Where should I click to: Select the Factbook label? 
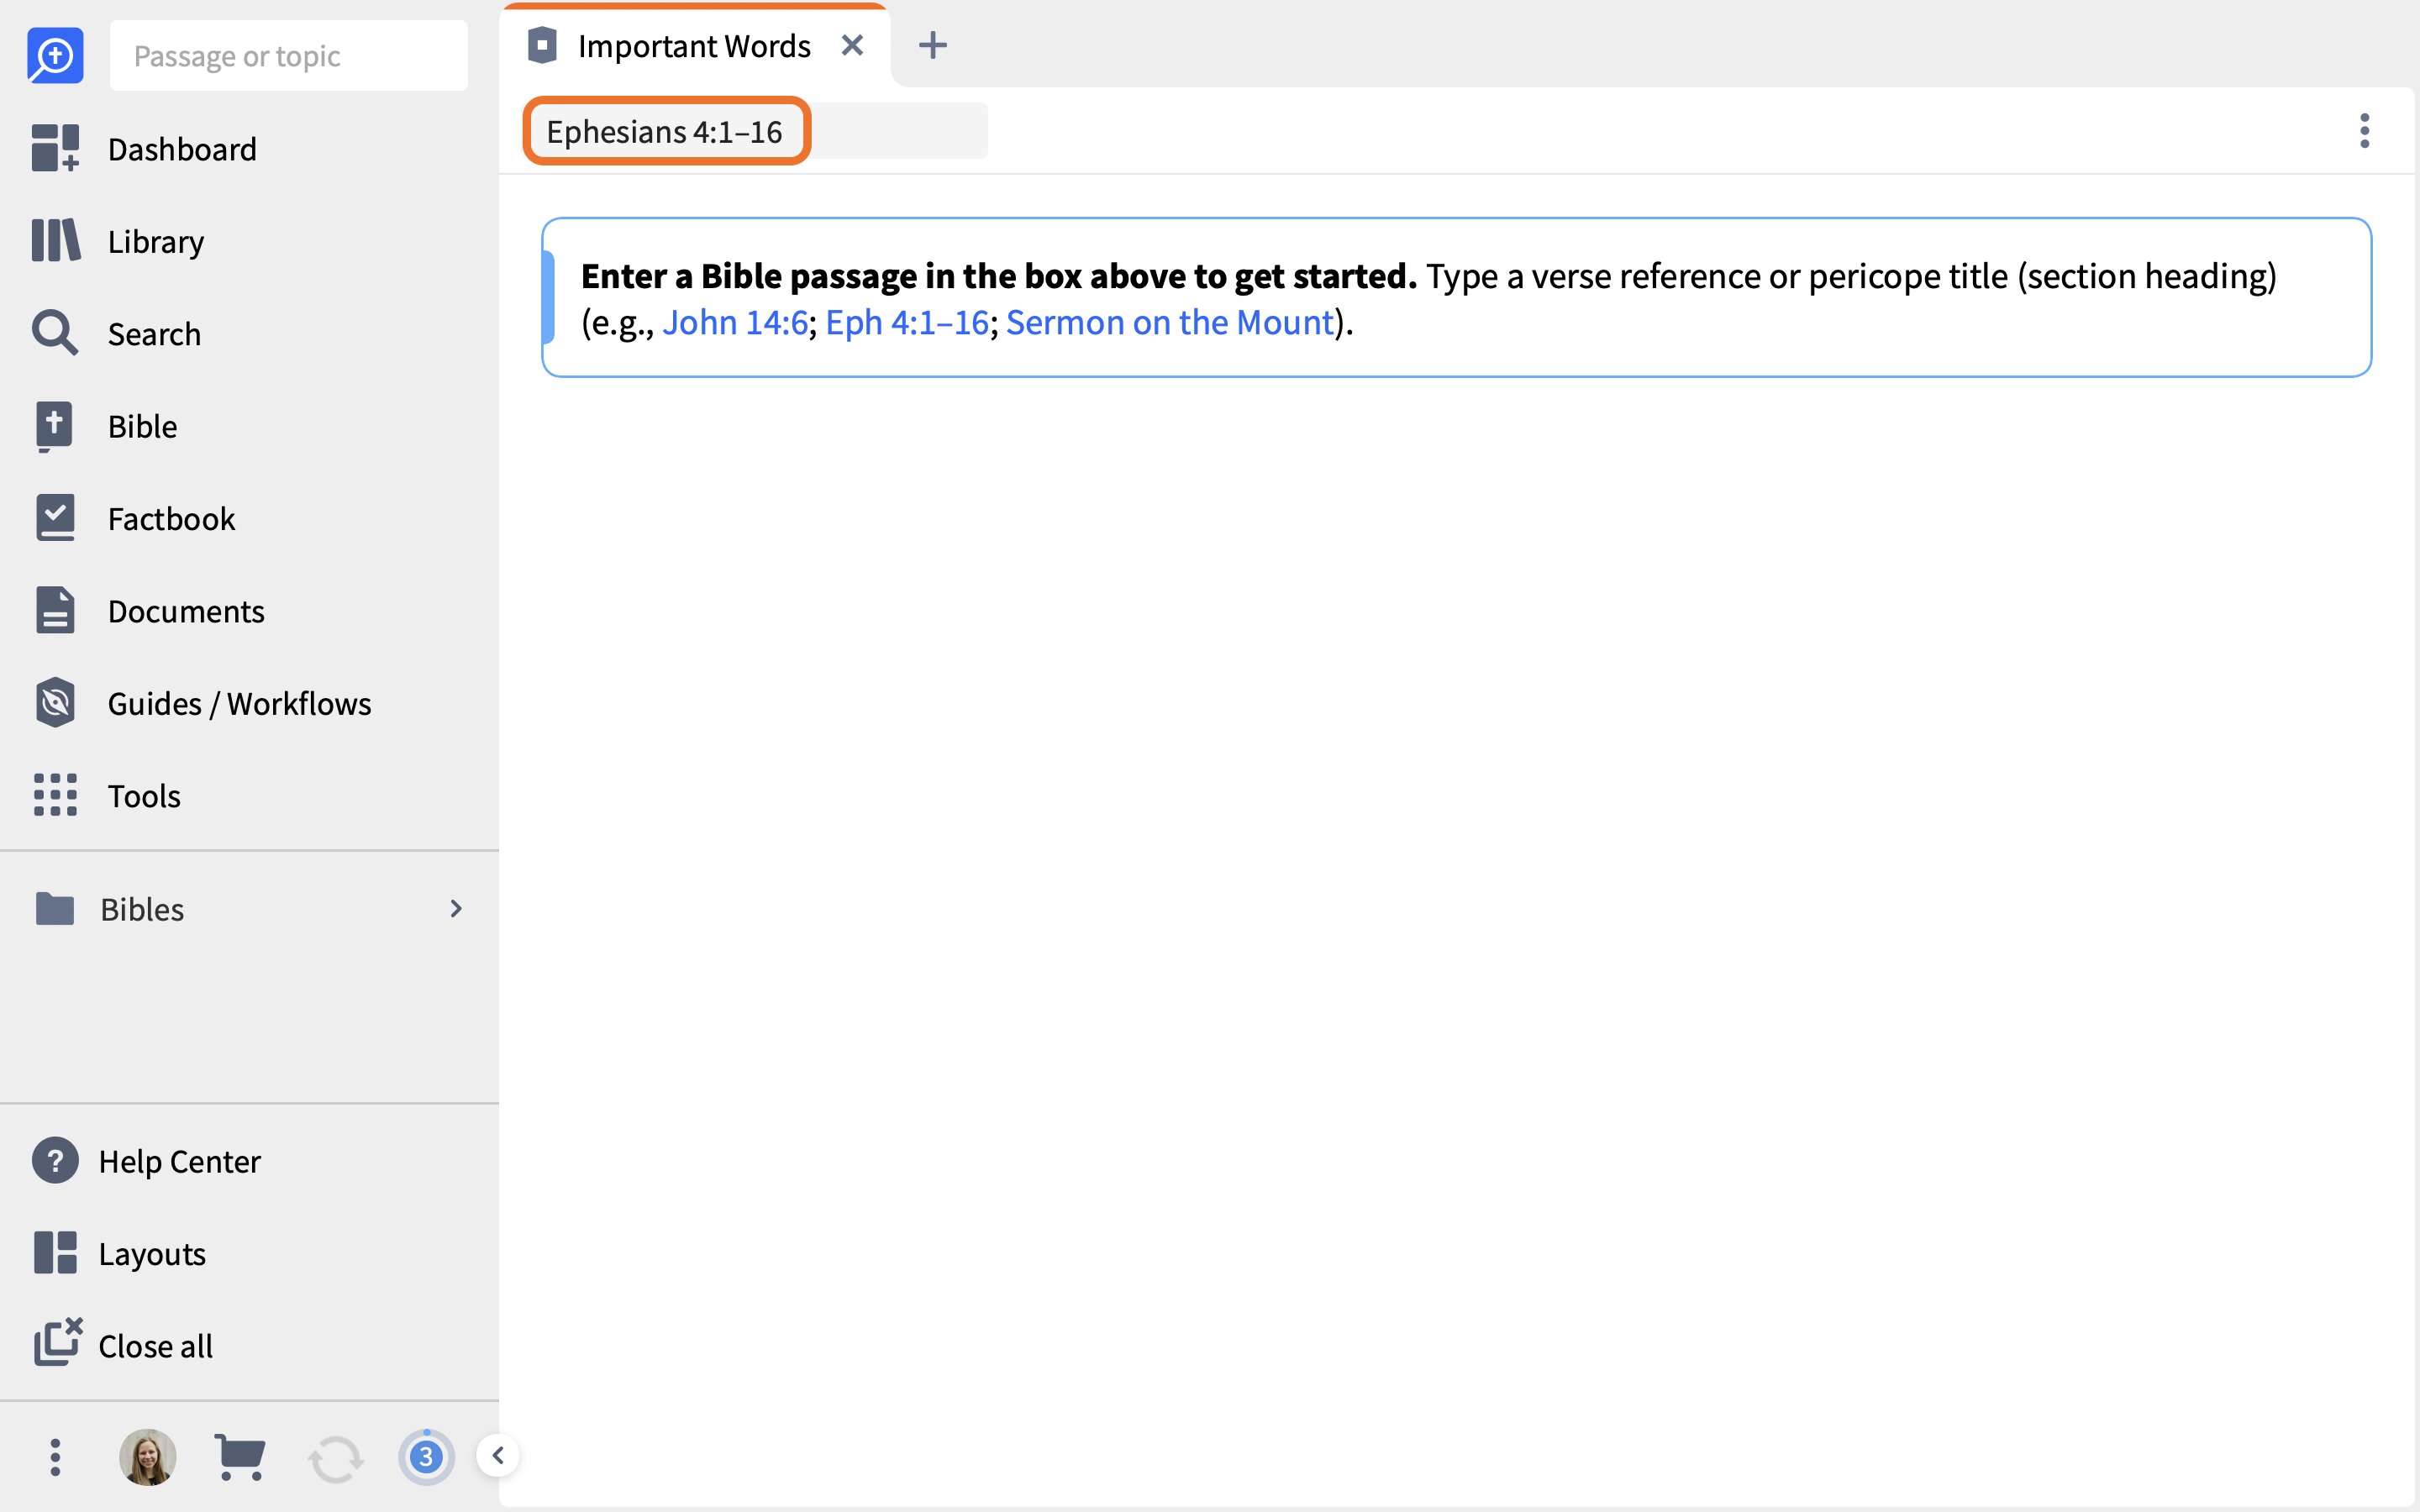(171, 519)
